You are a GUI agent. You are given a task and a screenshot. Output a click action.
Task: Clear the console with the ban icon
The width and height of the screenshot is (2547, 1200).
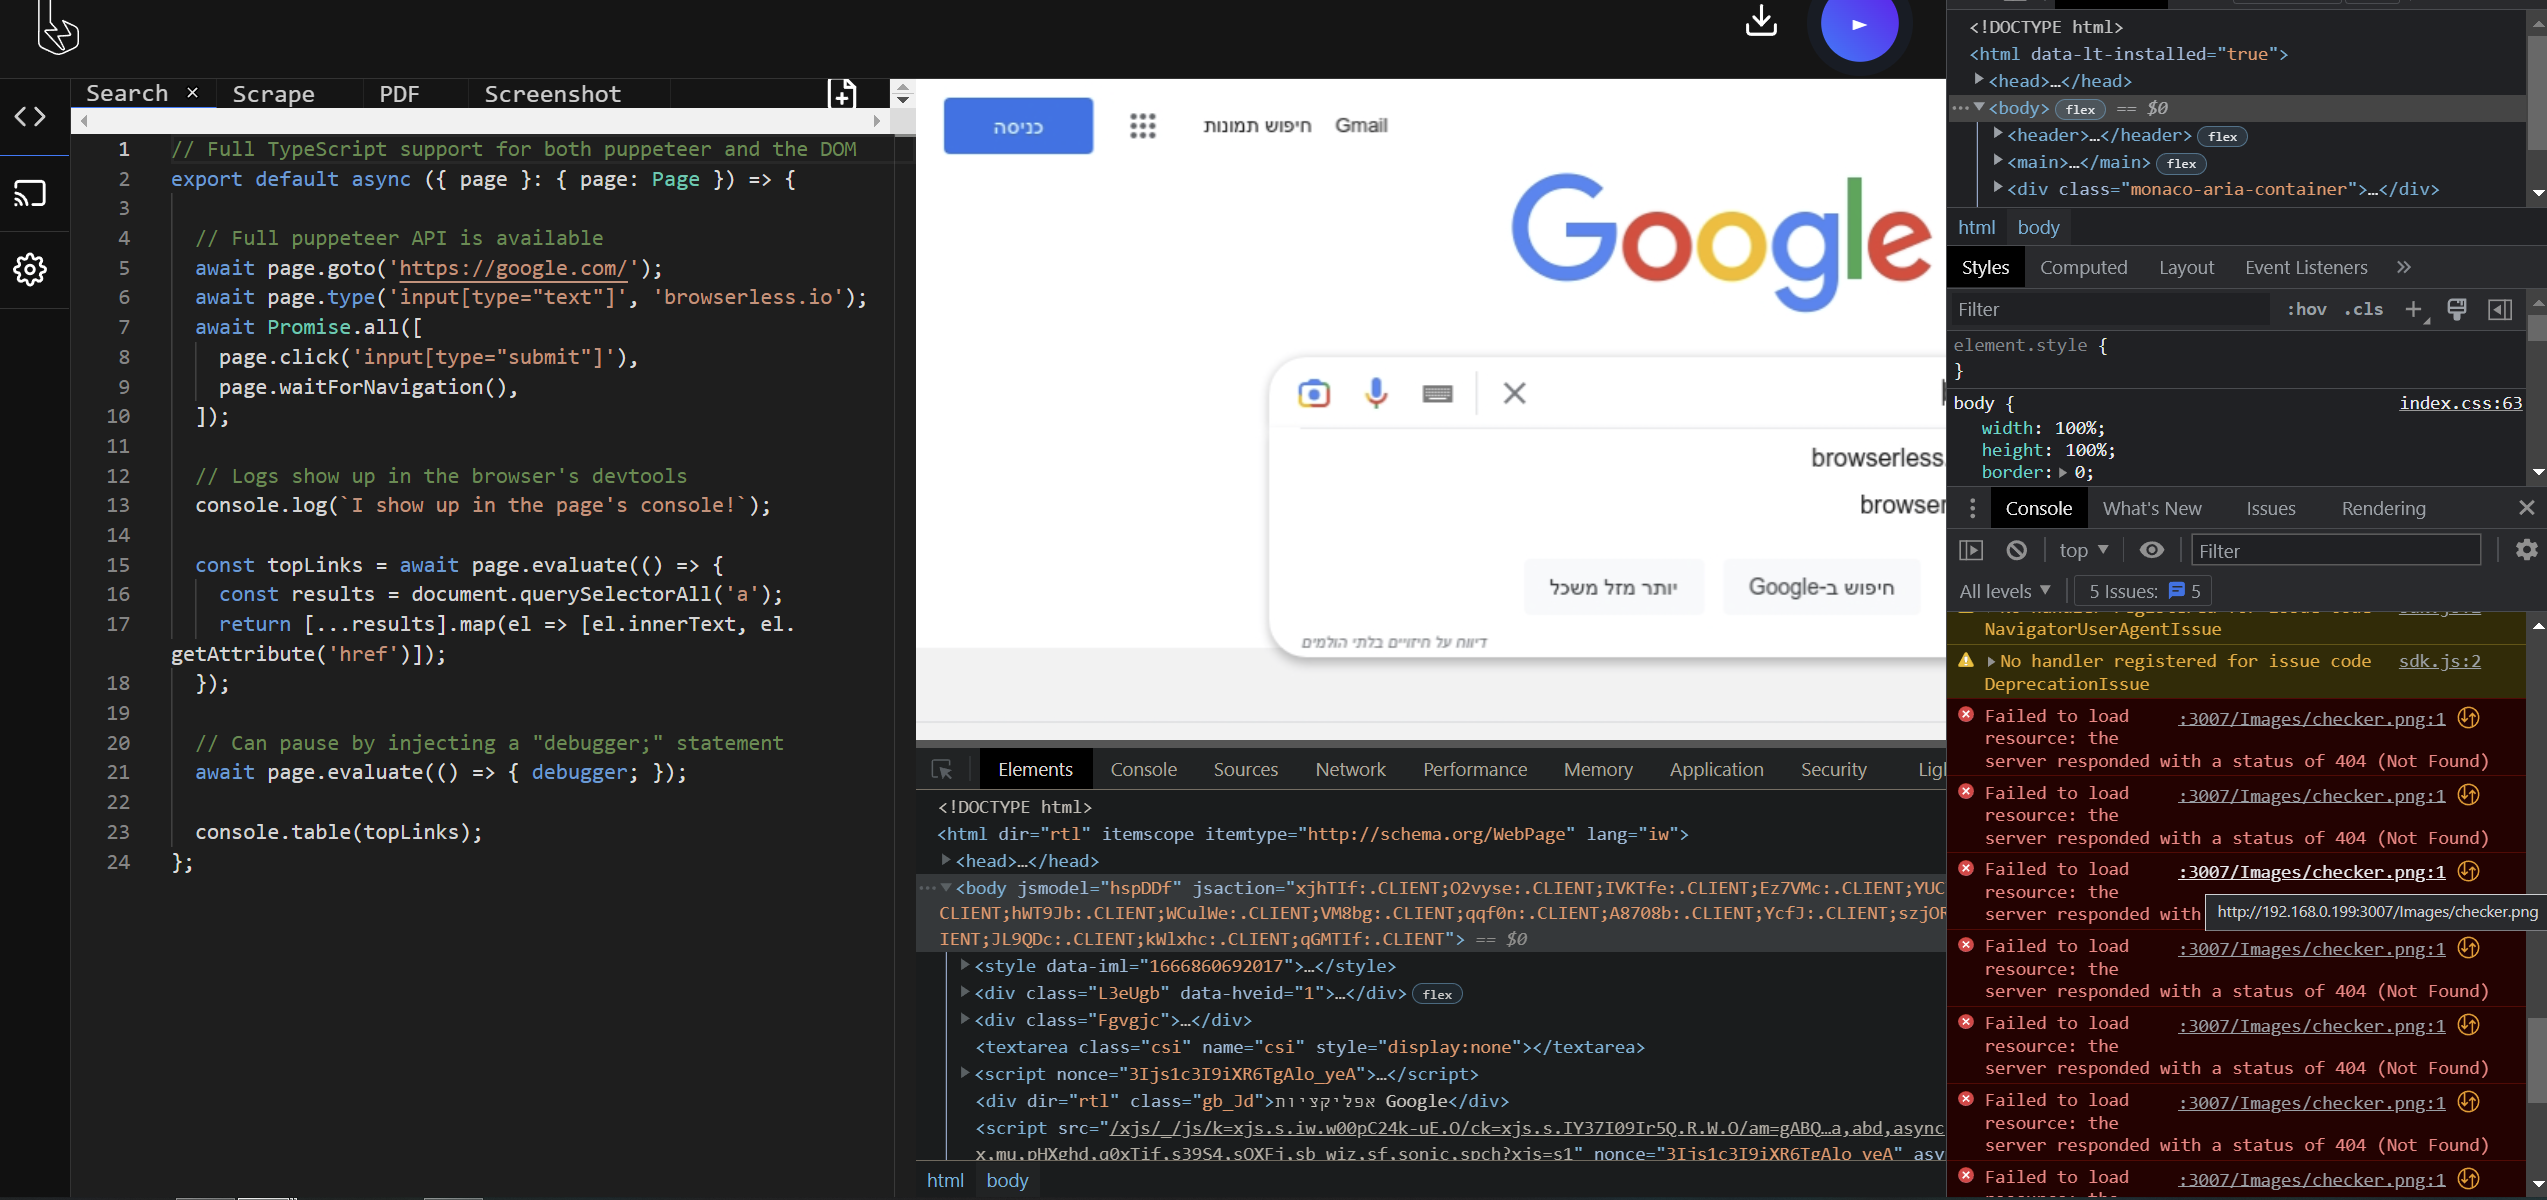[x=2017, y=550]
